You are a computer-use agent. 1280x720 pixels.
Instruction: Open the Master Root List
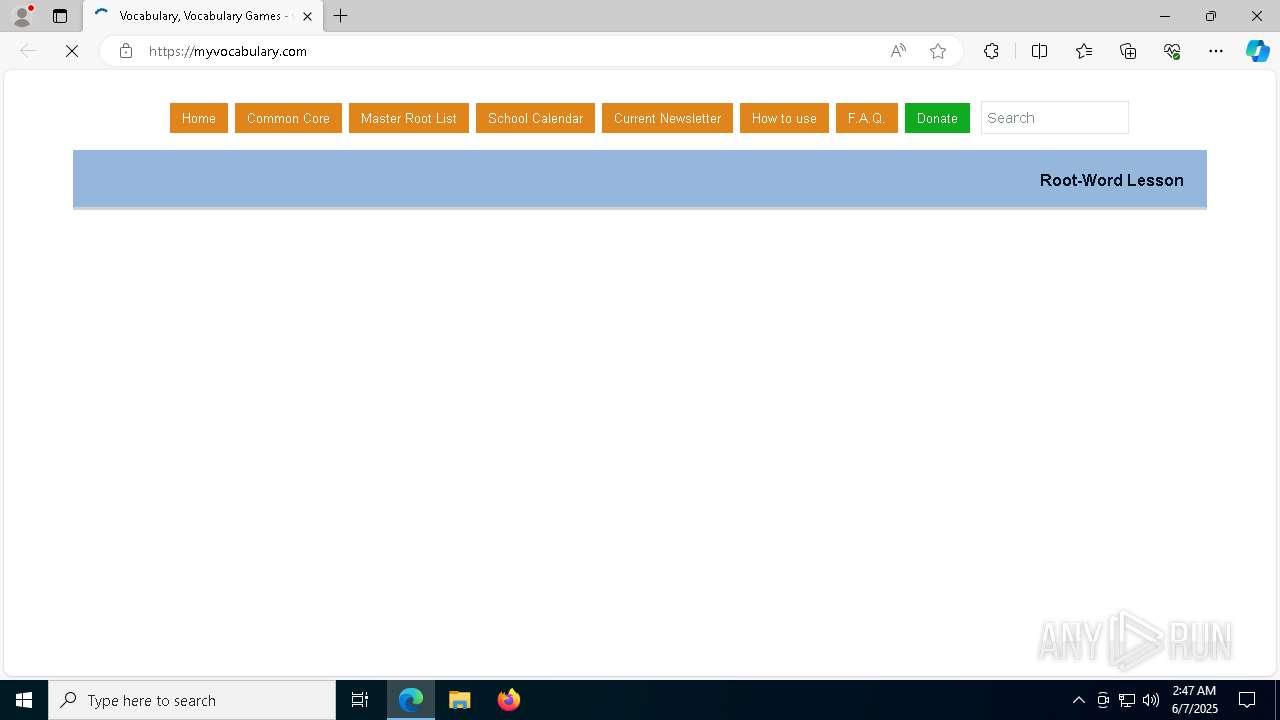[409, 118]
